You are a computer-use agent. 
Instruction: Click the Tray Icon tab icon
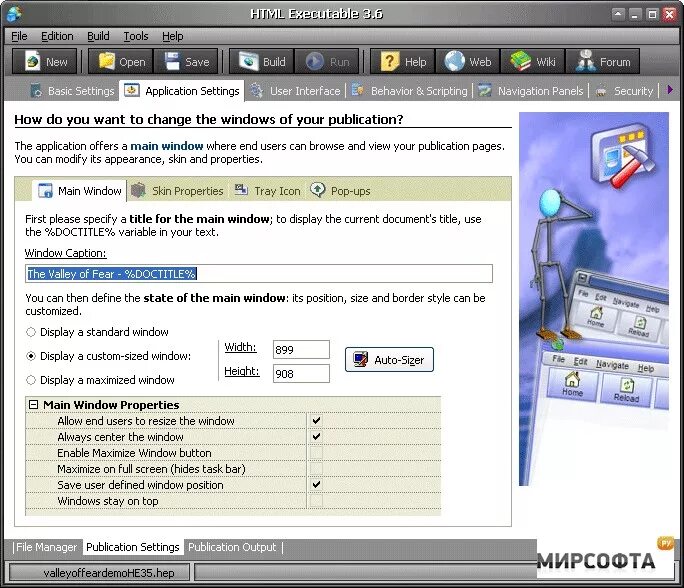(x=241, y=190)
